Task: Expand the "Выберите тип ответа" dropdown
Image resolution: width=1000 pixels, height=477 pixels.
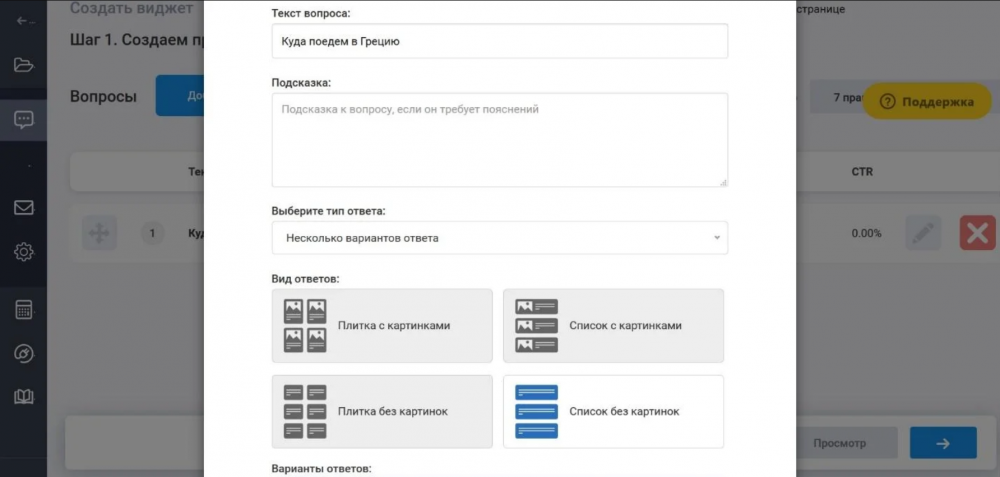Action: click(500, 238)
